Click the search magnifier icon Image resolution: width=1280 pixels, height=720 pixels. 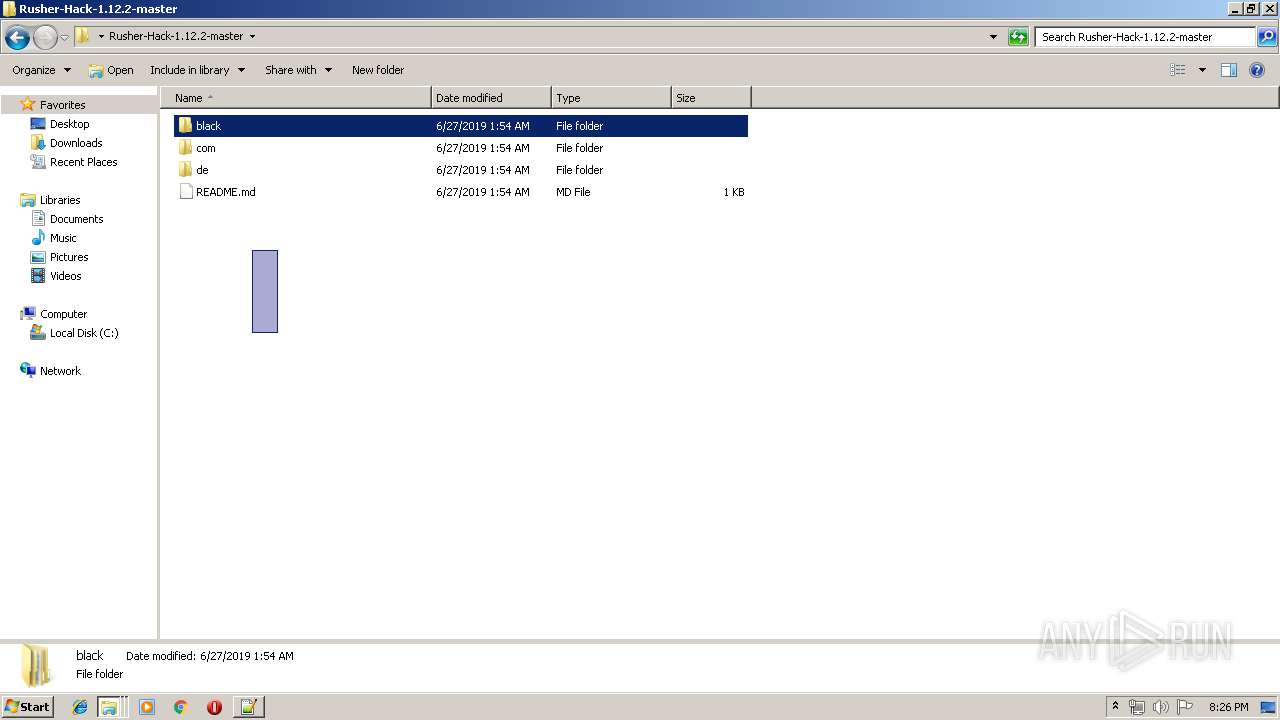click(1266, 37)
